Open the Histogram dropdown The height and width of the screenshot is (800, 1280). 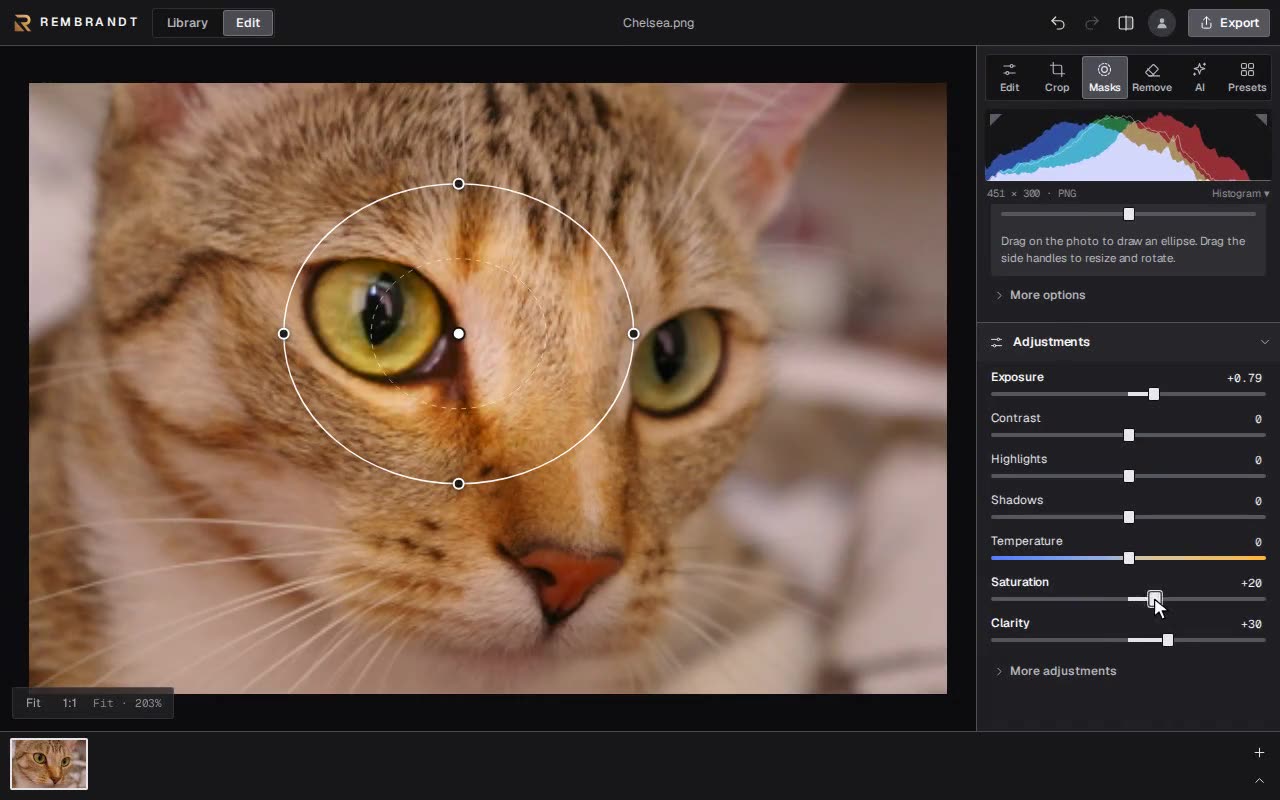1240,194
